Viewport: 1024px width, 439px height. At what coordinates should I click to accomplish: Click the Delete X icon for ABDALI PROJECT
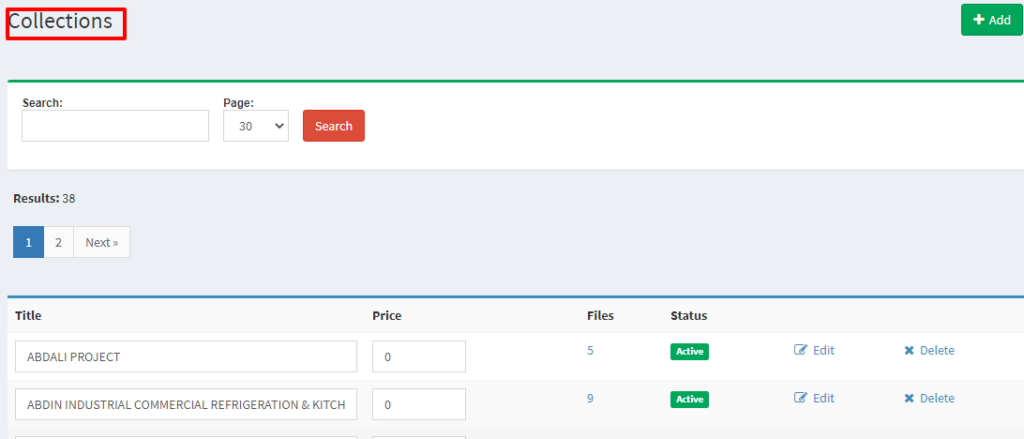908,351
